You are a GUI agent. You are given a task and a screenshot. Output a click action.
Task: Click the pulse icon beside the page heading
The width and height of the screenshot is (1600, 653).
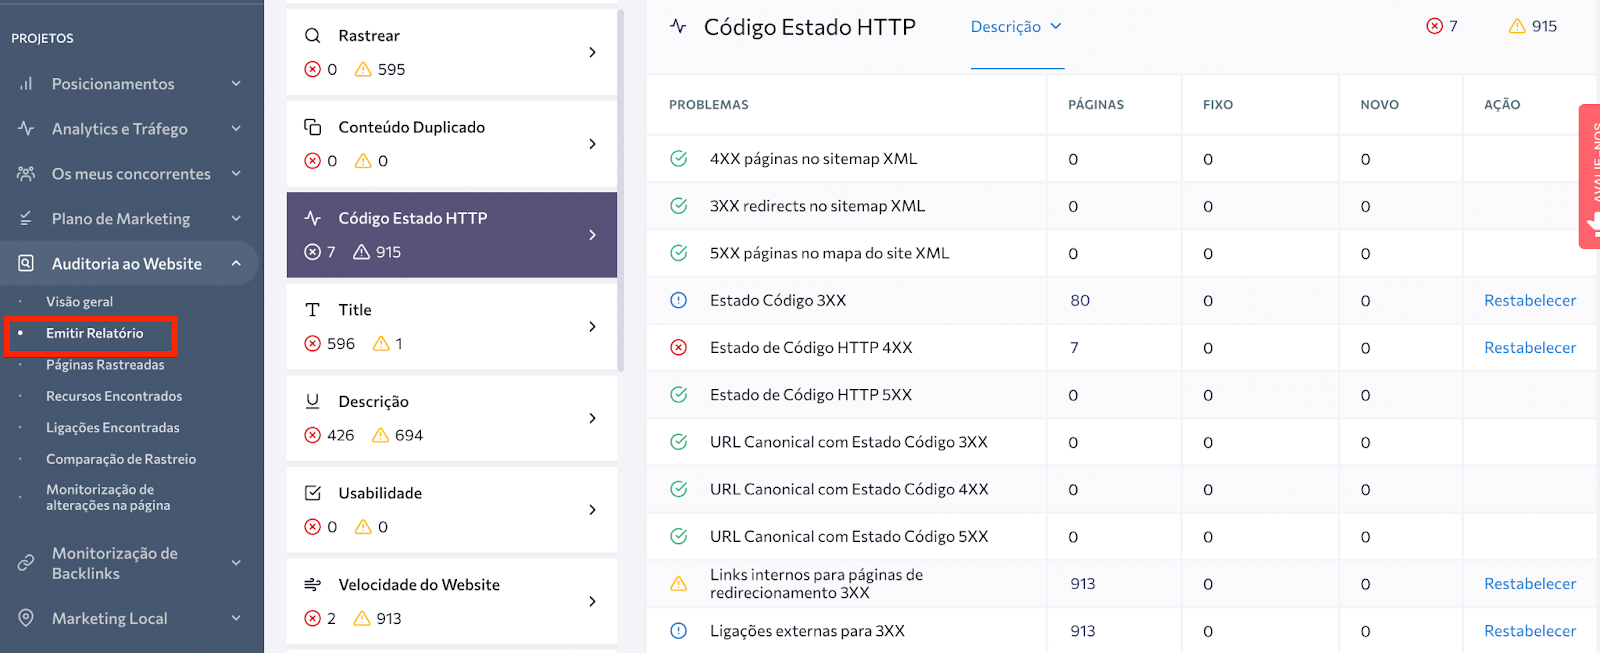tap(678, 26)
